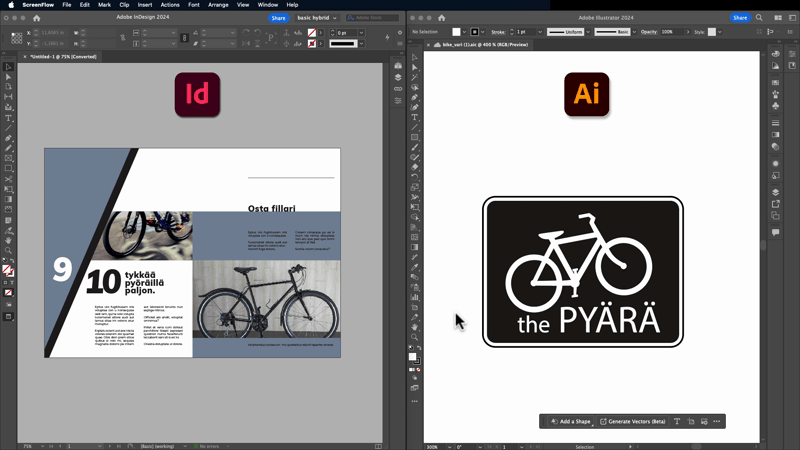800x450 pixels.
Task: Expand InDesign stroke weight dropdown
Action: (x=361, y=33)
